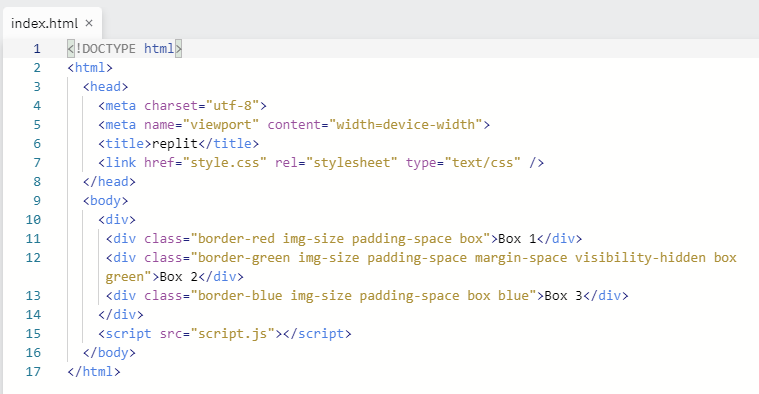Image resolution: width=759 pixels, height=394 pixels.
Task: Click visibility-hidden class name on line 12
Action: point(640,258)
